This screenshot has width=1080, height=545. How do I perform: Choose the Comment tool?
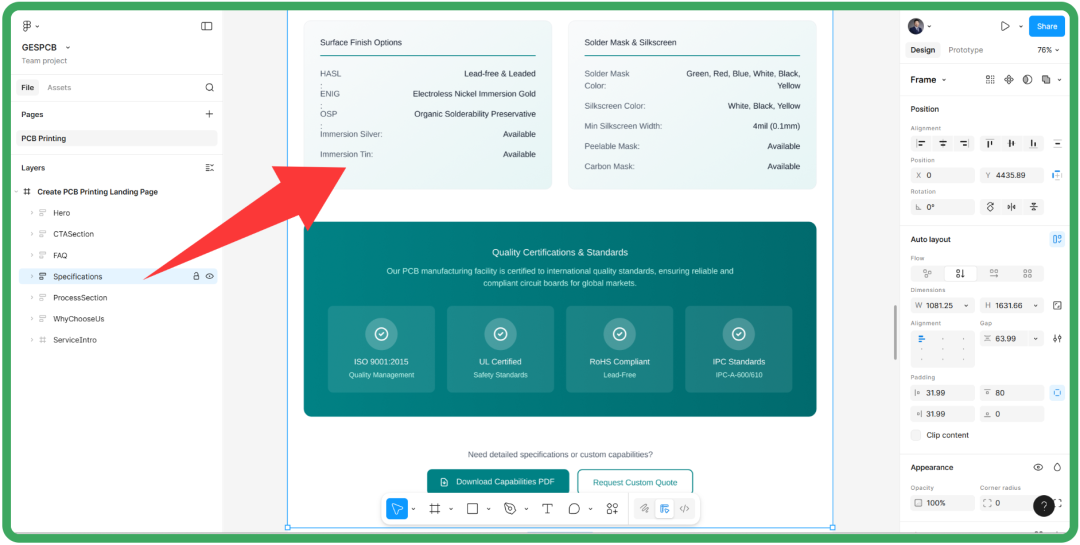click(574, 509)
